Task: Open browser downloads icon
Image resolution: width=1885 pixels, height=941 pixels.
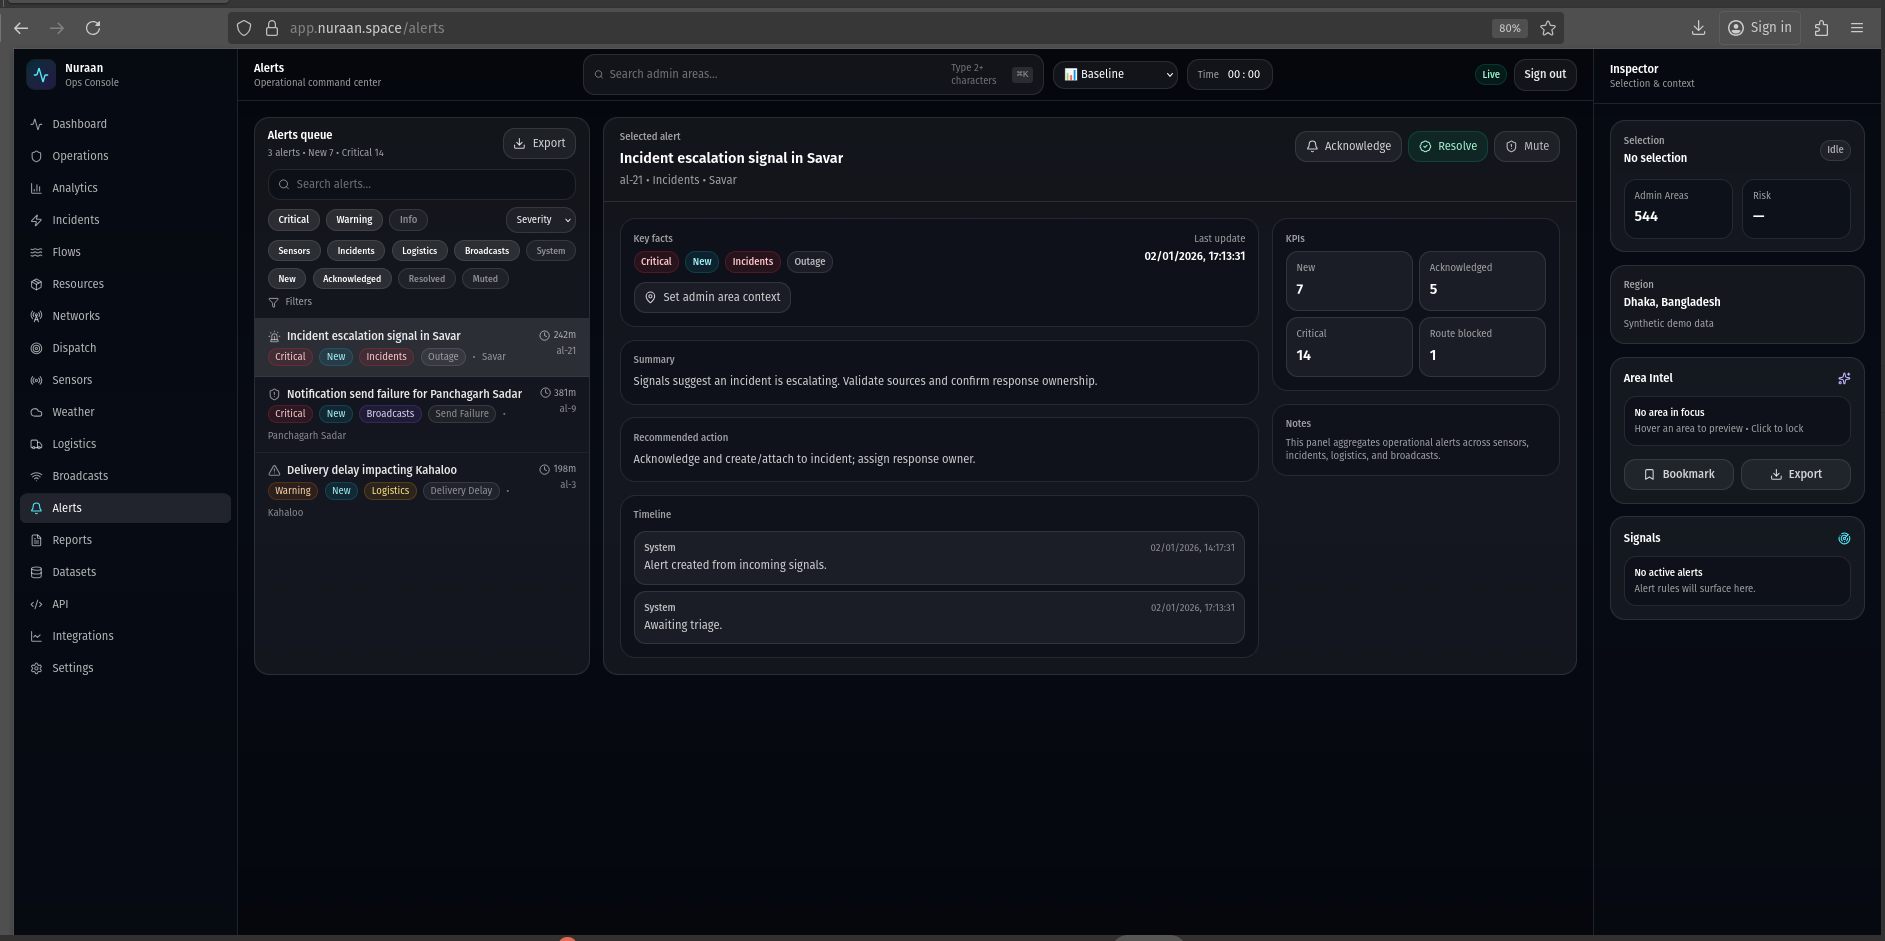Action: click(x=1697, y=28)
